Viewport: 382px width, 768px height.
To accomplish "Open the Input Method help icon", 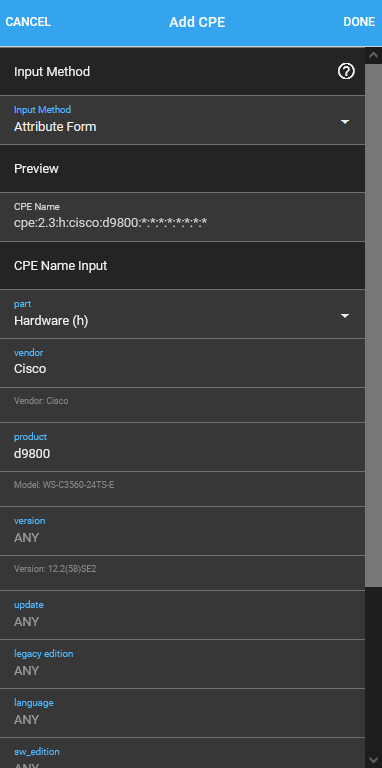I will click(346, 72).
